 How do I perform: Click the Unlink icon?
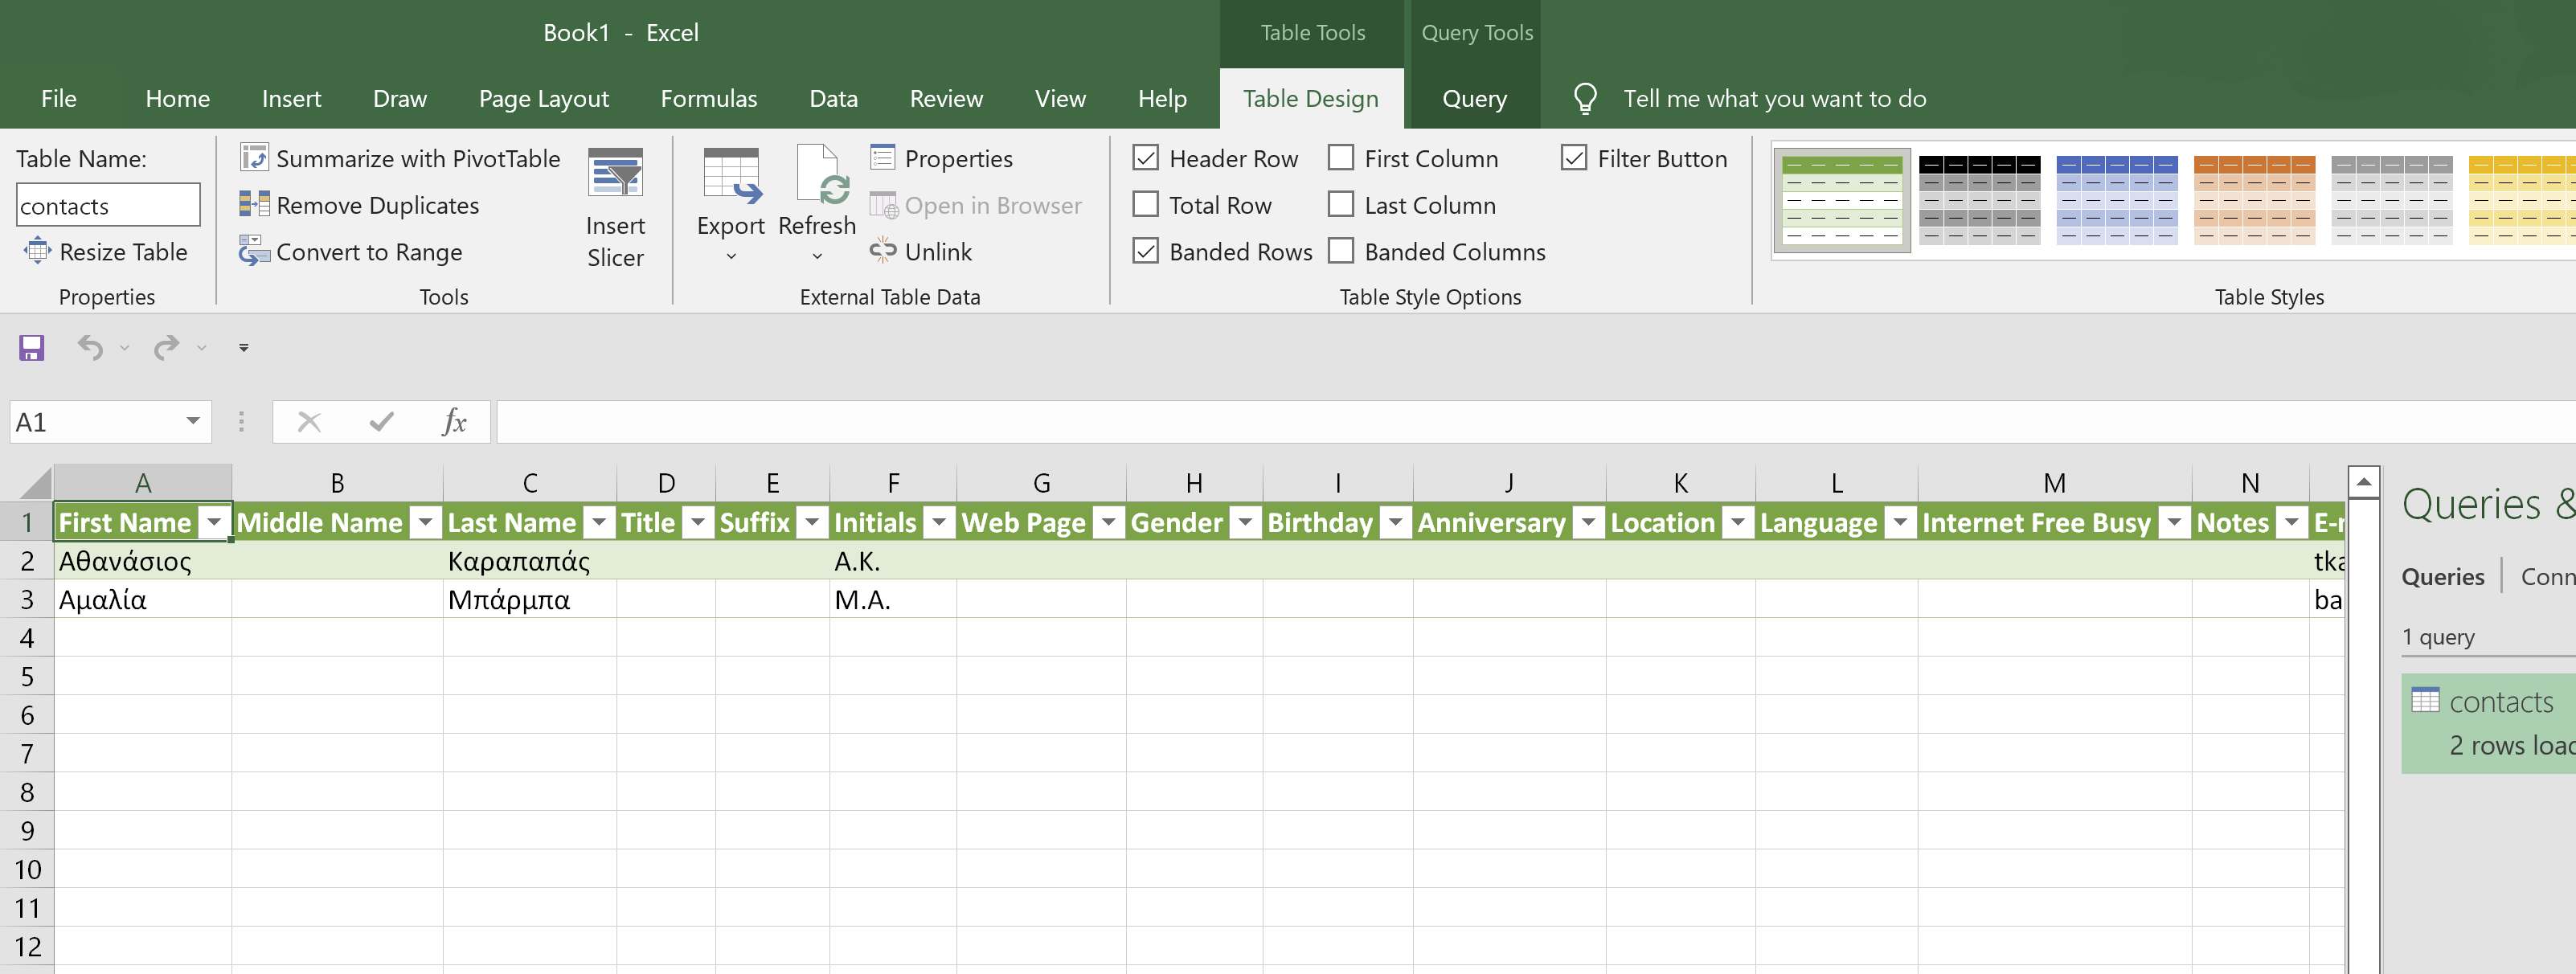pyautogui.click(x=920, y=251)
